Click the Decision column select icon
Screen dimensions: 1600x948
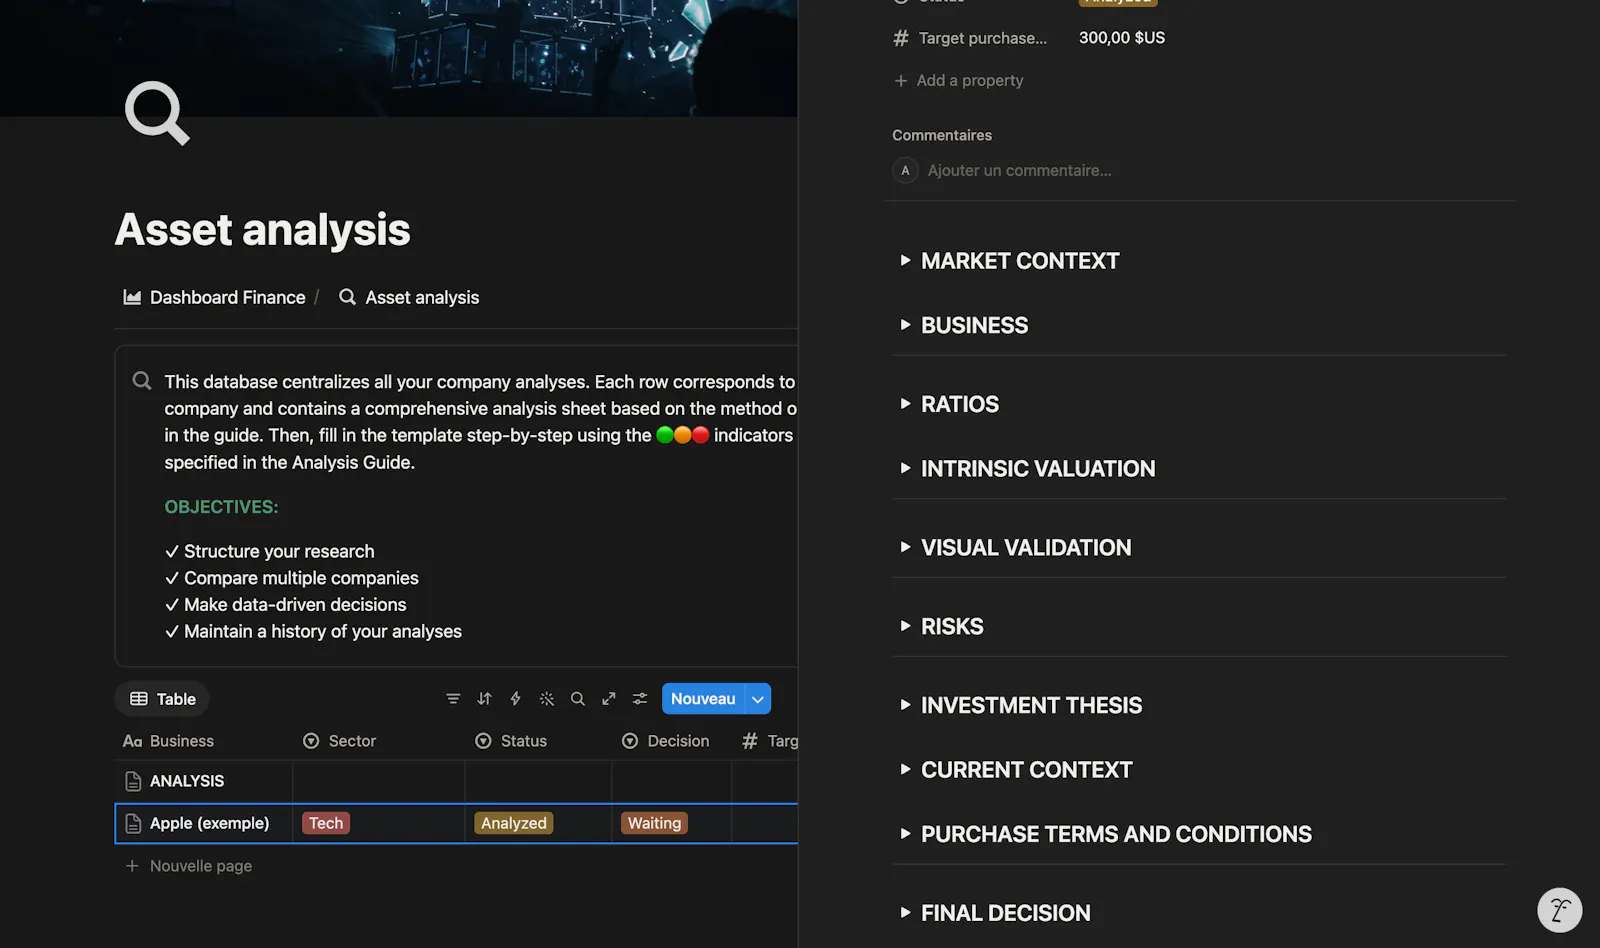tap(630, 741)
